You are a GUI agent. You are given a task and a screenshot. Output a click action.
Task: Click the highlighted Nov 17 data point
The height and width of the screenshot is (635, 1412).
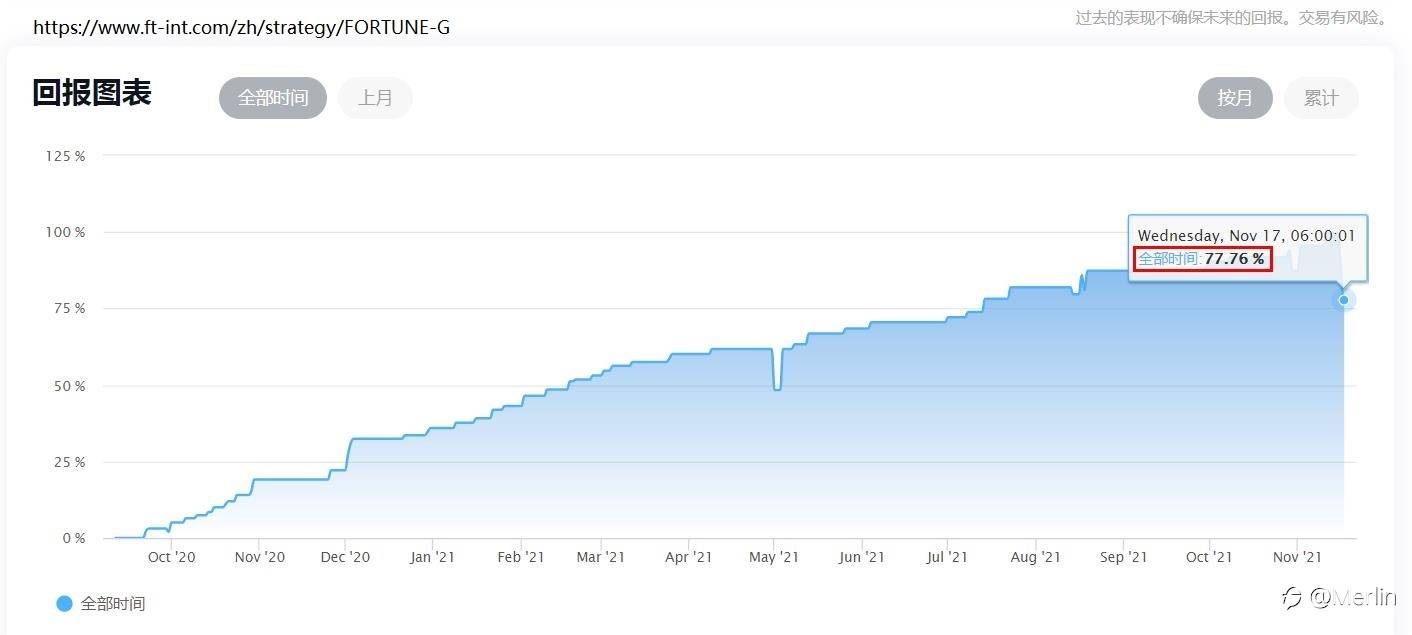point(1344,300)
